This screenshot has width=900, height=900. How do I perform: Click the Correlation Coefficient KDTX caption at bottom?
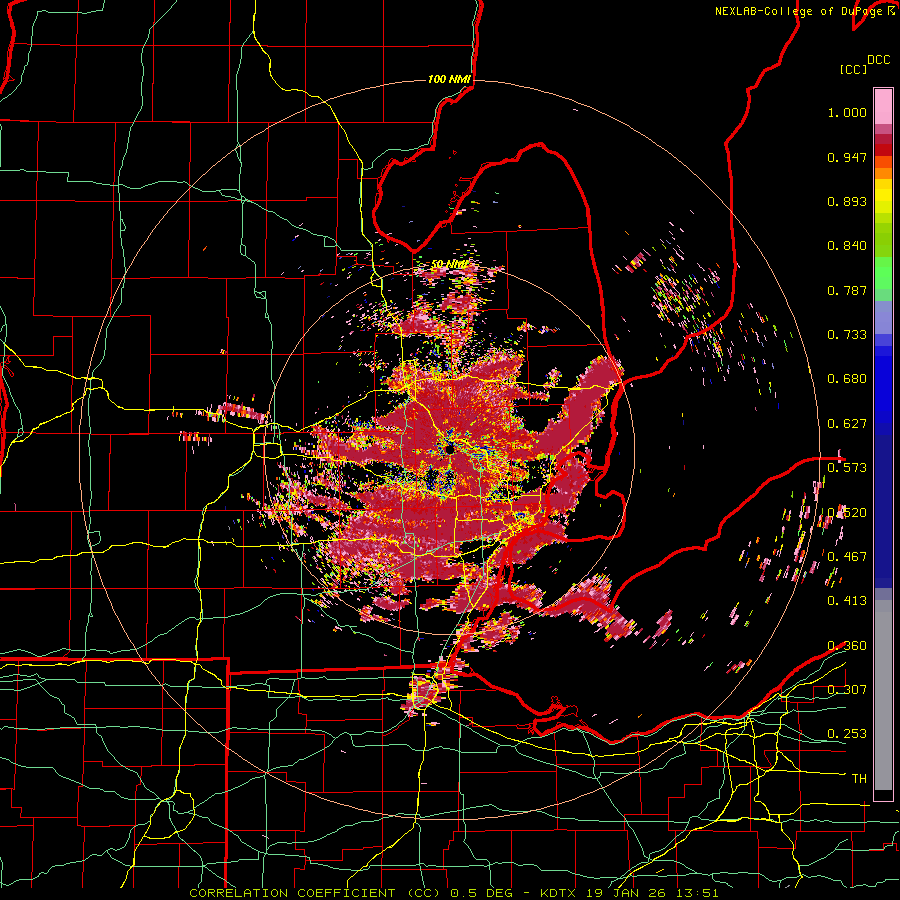(454, 893)
